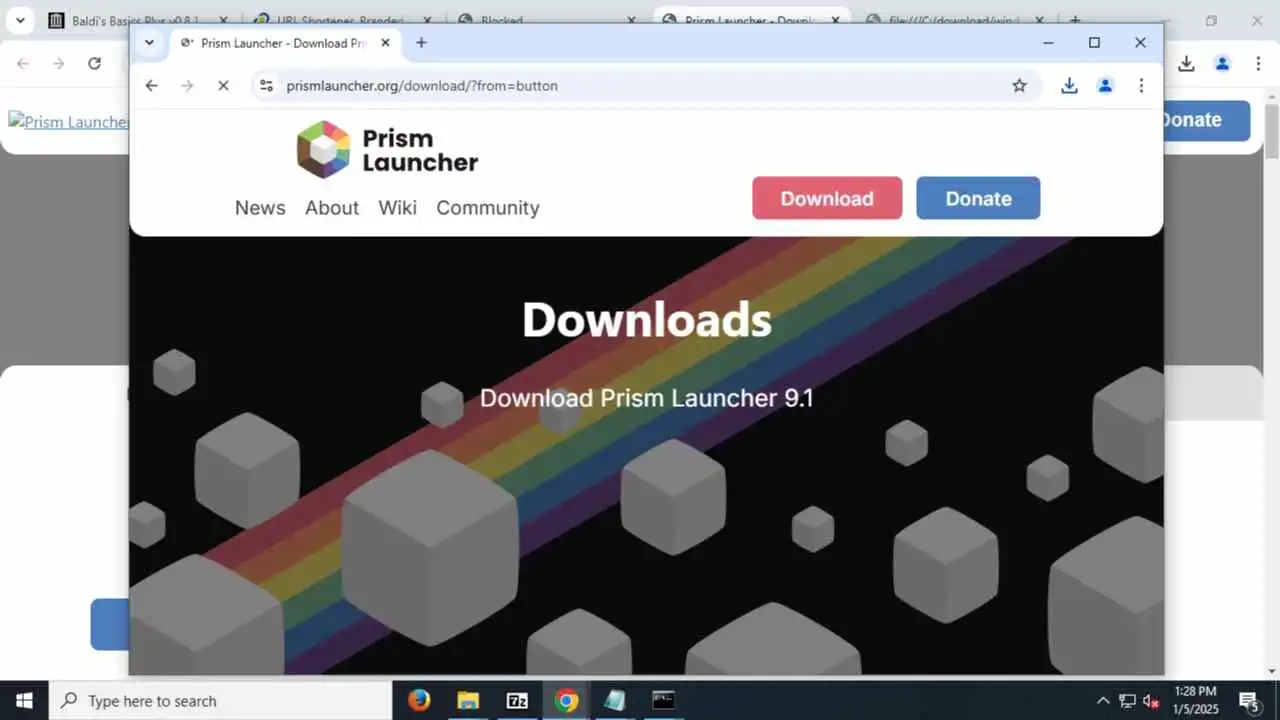Show hidden system tray icons
Viewport: 1280px width, 720px height.
1103,700
